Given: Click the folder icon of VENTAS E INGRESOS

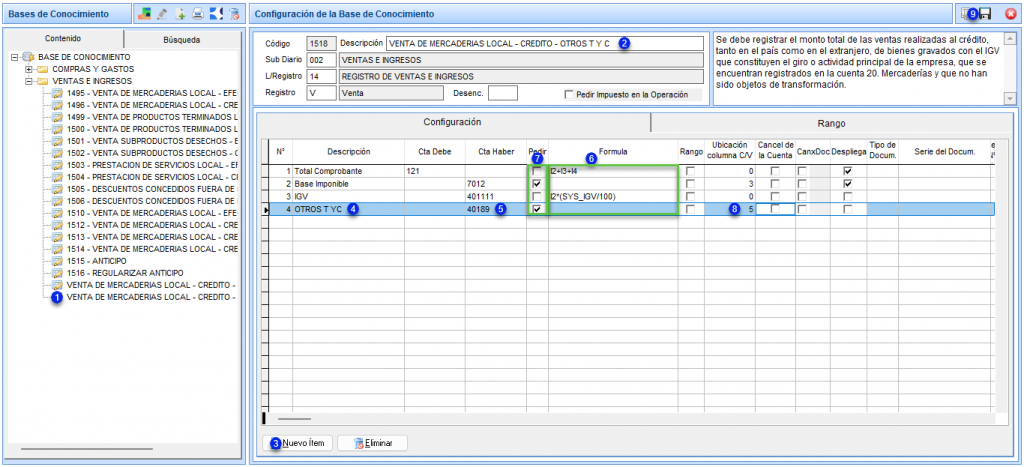Looking at the screenshot, I should pos(42,82).
